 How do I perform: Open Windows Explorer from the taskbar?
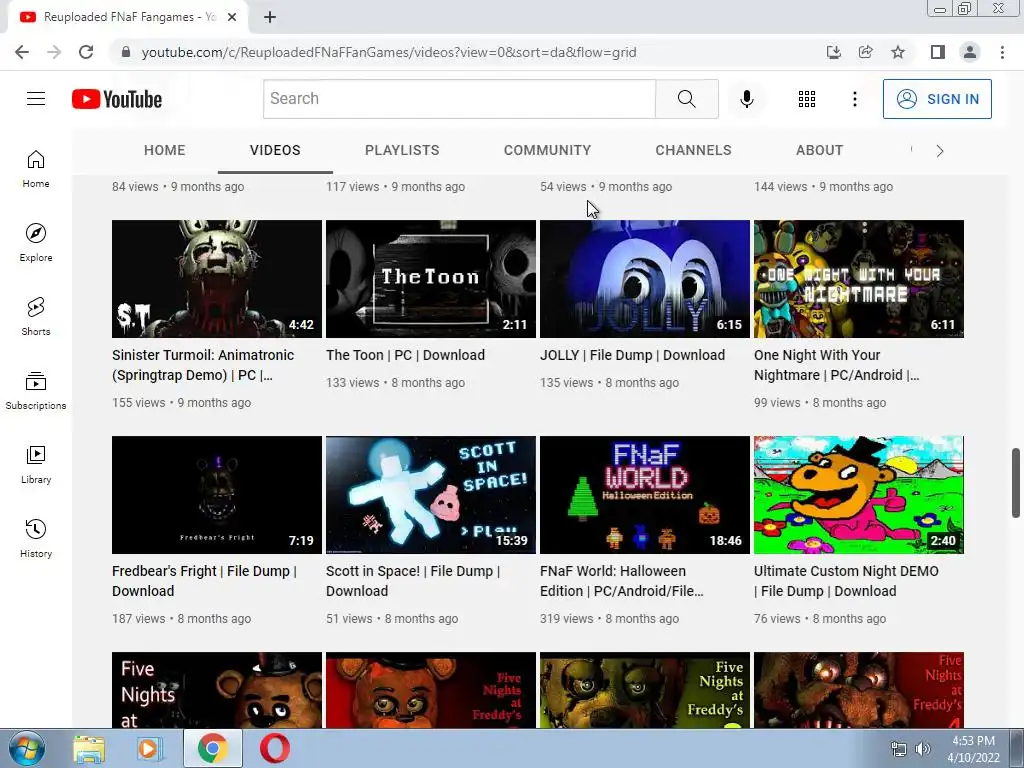89,748
